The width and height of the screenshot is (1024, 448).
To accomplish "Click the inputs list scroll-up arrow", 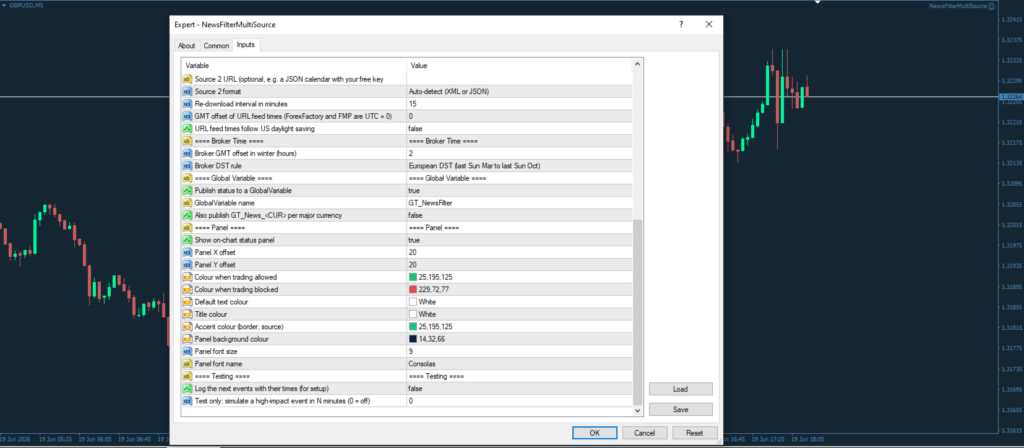I will (x=638, y=63).
